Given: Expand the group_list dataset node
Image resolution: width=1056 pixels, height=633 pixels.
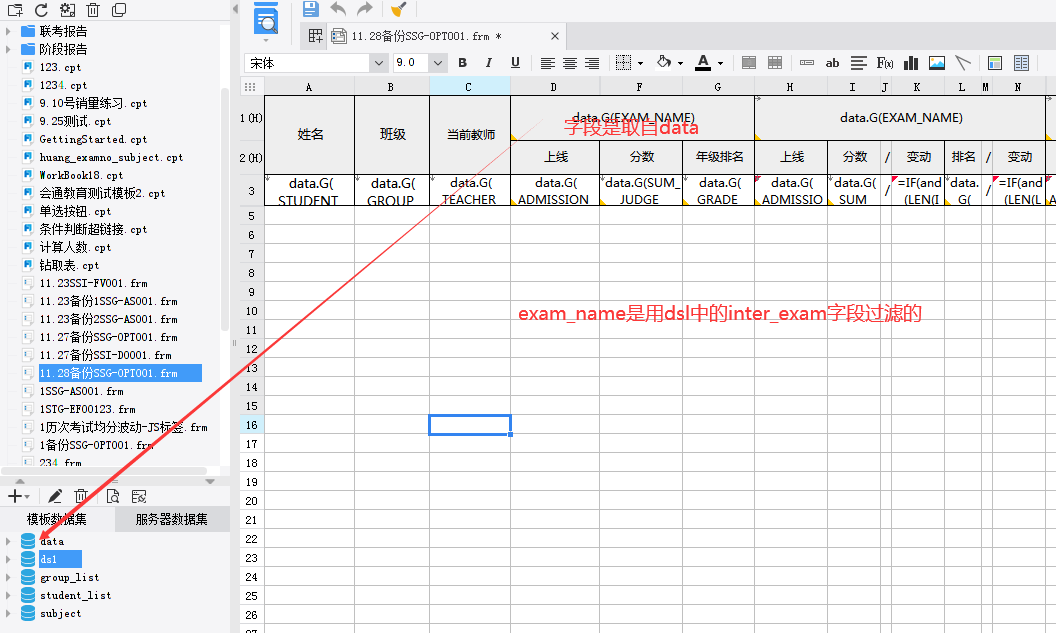Looking at the screenshot, I should 8,577.
